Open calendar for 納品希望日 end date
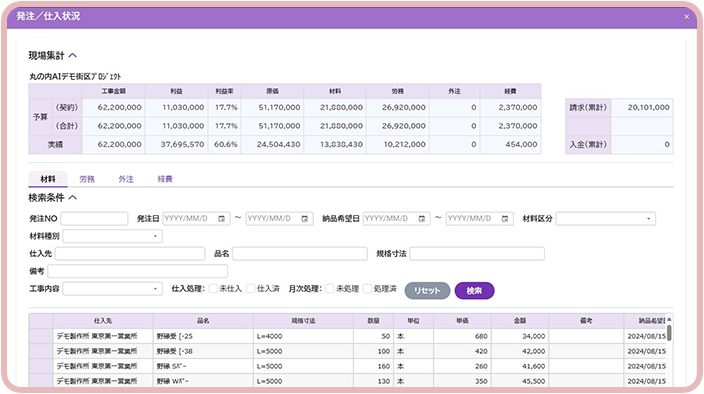The width and height of the screenshot is (704, 394). click(x=505, y=219)
